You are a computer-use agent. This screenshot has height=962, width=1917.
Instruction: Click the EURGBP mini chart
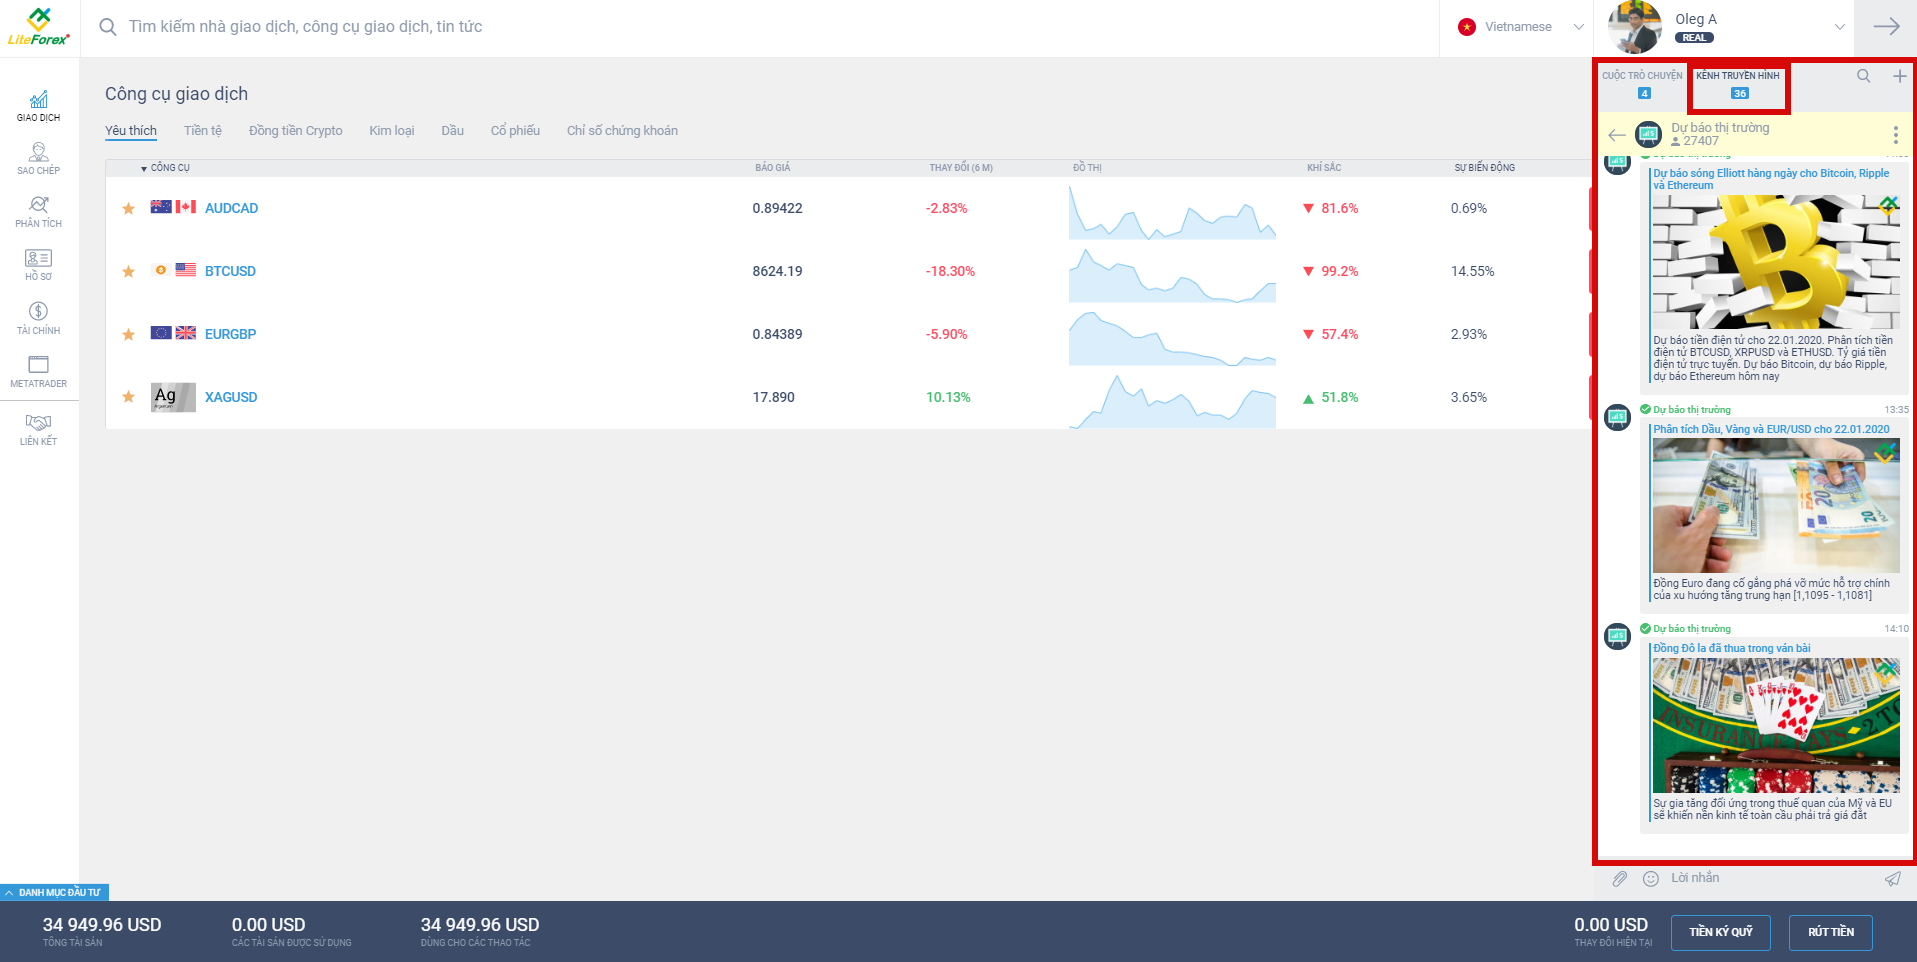pos(1172,337)
